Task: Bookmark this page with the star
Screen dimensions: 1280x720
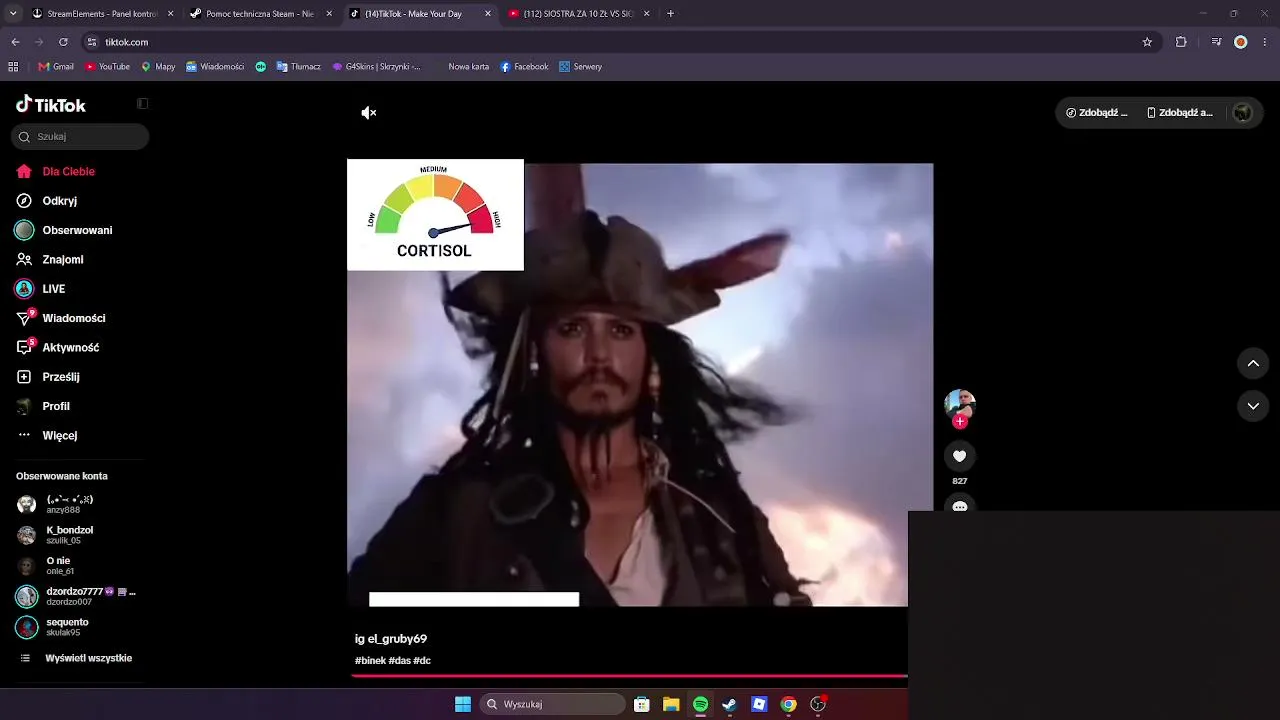Action: [x=1147, y=42]
